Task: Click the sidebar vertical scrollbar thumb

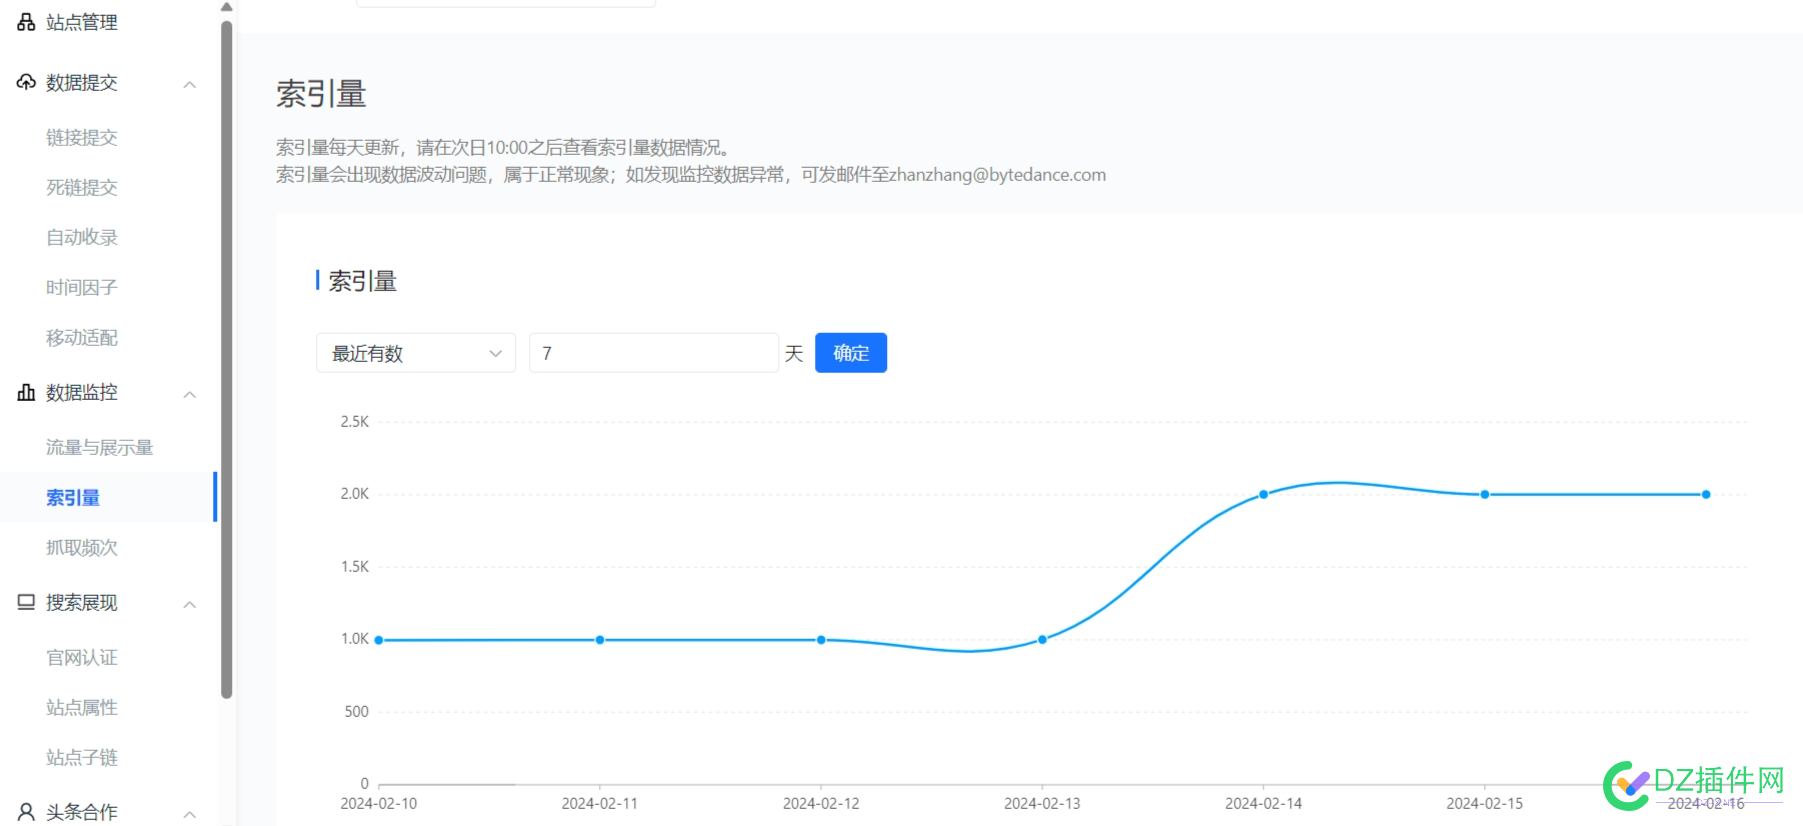Action: 227,360
